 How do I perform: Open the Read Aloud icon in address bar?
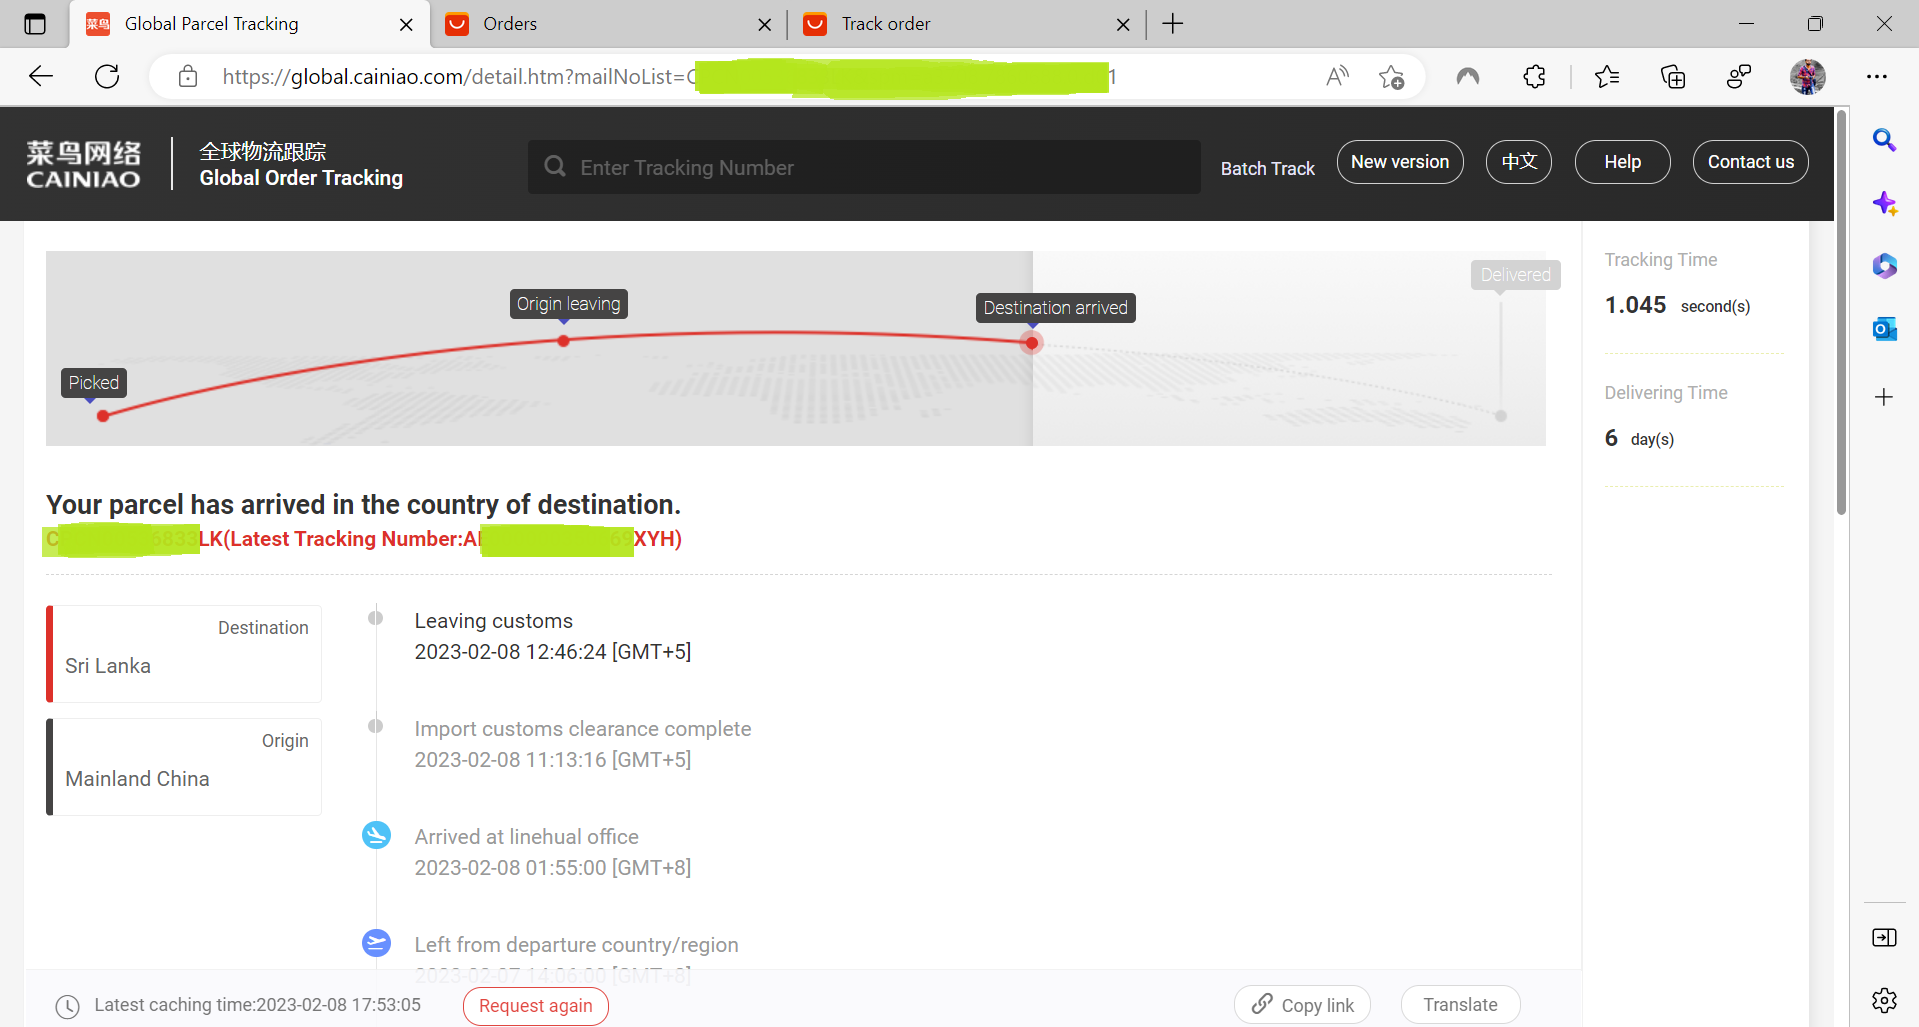(x=1337, y=76)
